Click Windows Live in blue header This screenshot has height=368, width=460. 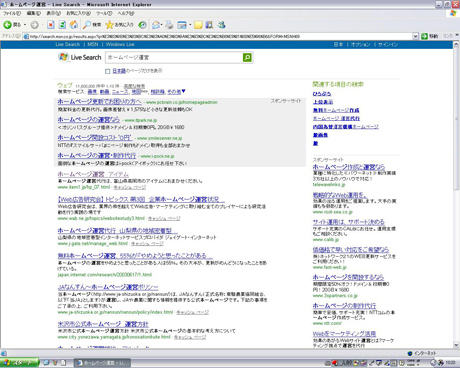click(120, 44)
